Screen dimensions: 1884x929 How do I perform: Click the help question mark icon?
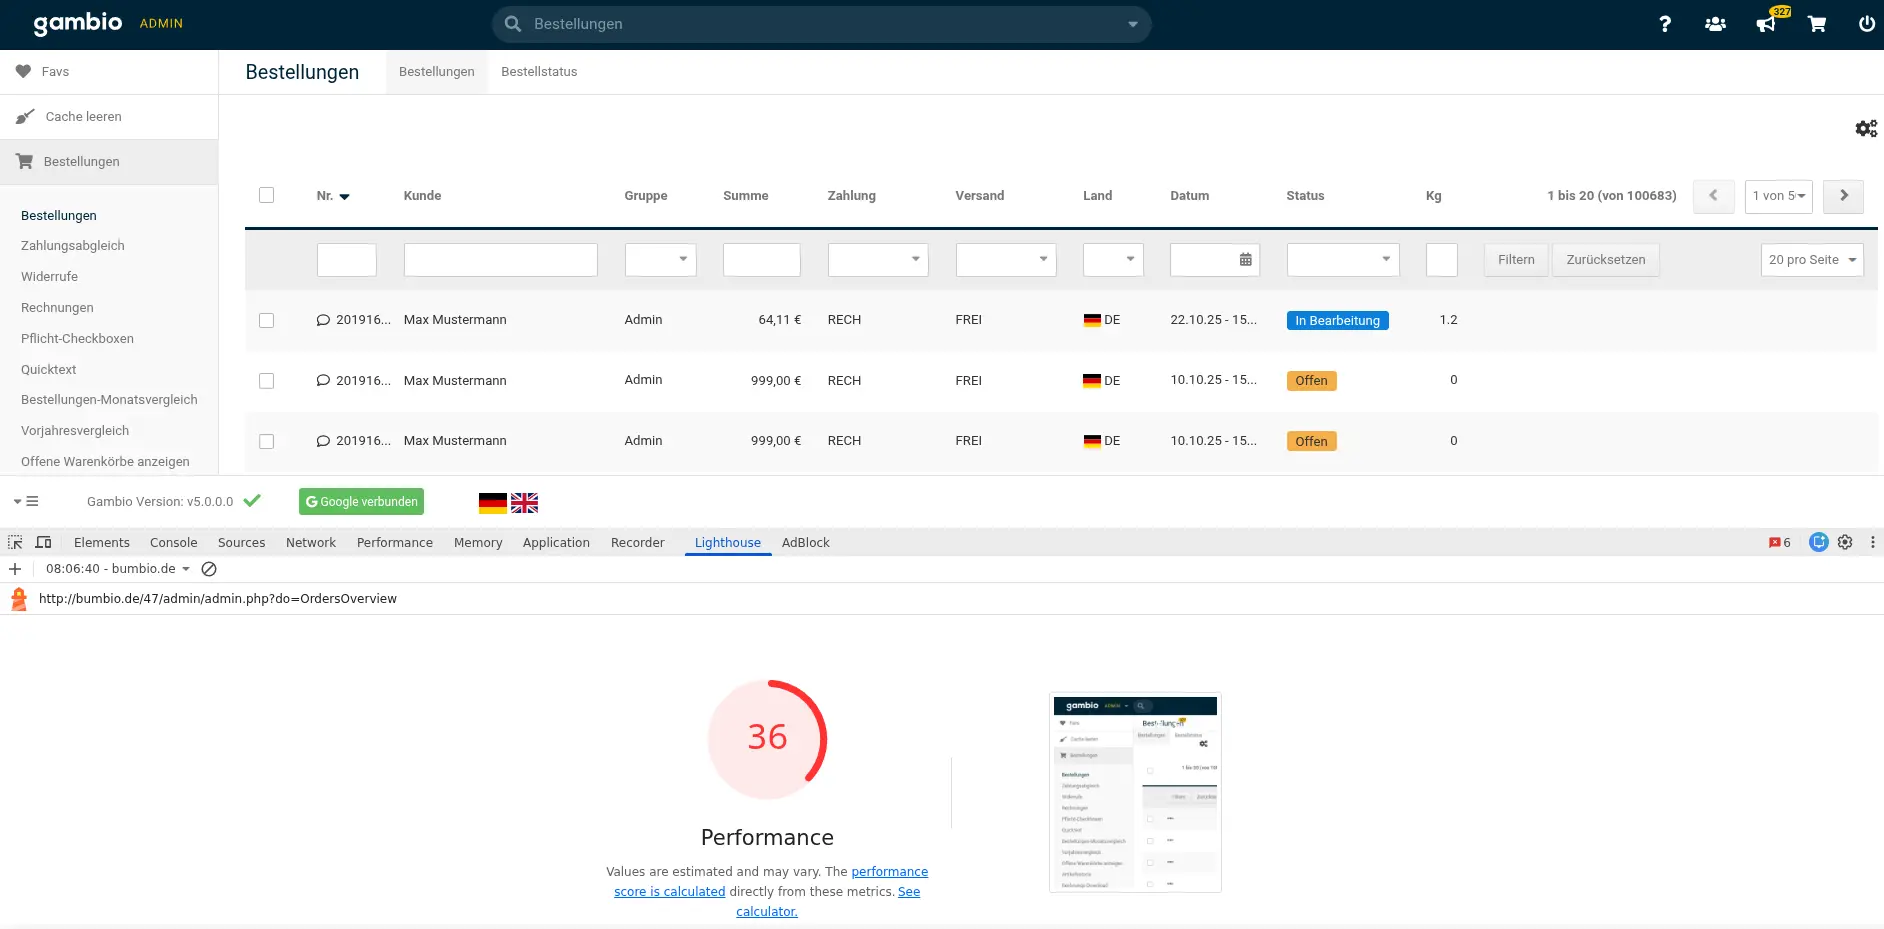coord(1664,24)
